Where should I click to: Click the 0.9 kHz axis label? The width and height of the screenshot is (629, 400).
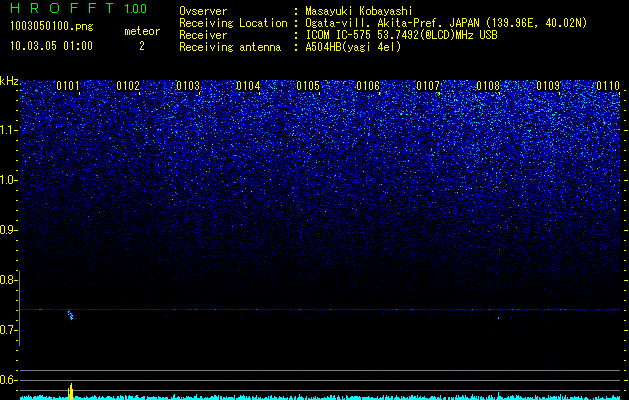pyautogui.click(x=8, y=230)
